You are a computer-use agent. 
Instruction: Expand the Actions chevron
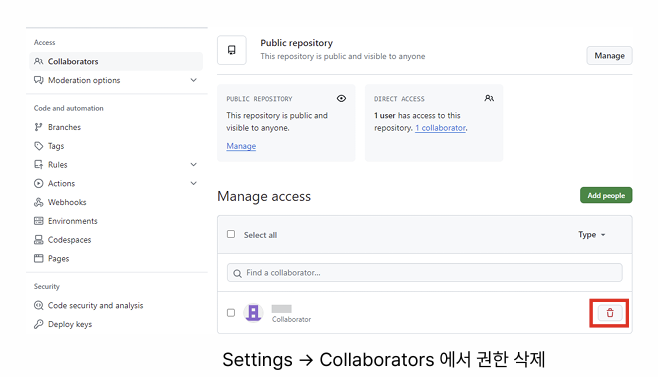[x=193, y=183]
